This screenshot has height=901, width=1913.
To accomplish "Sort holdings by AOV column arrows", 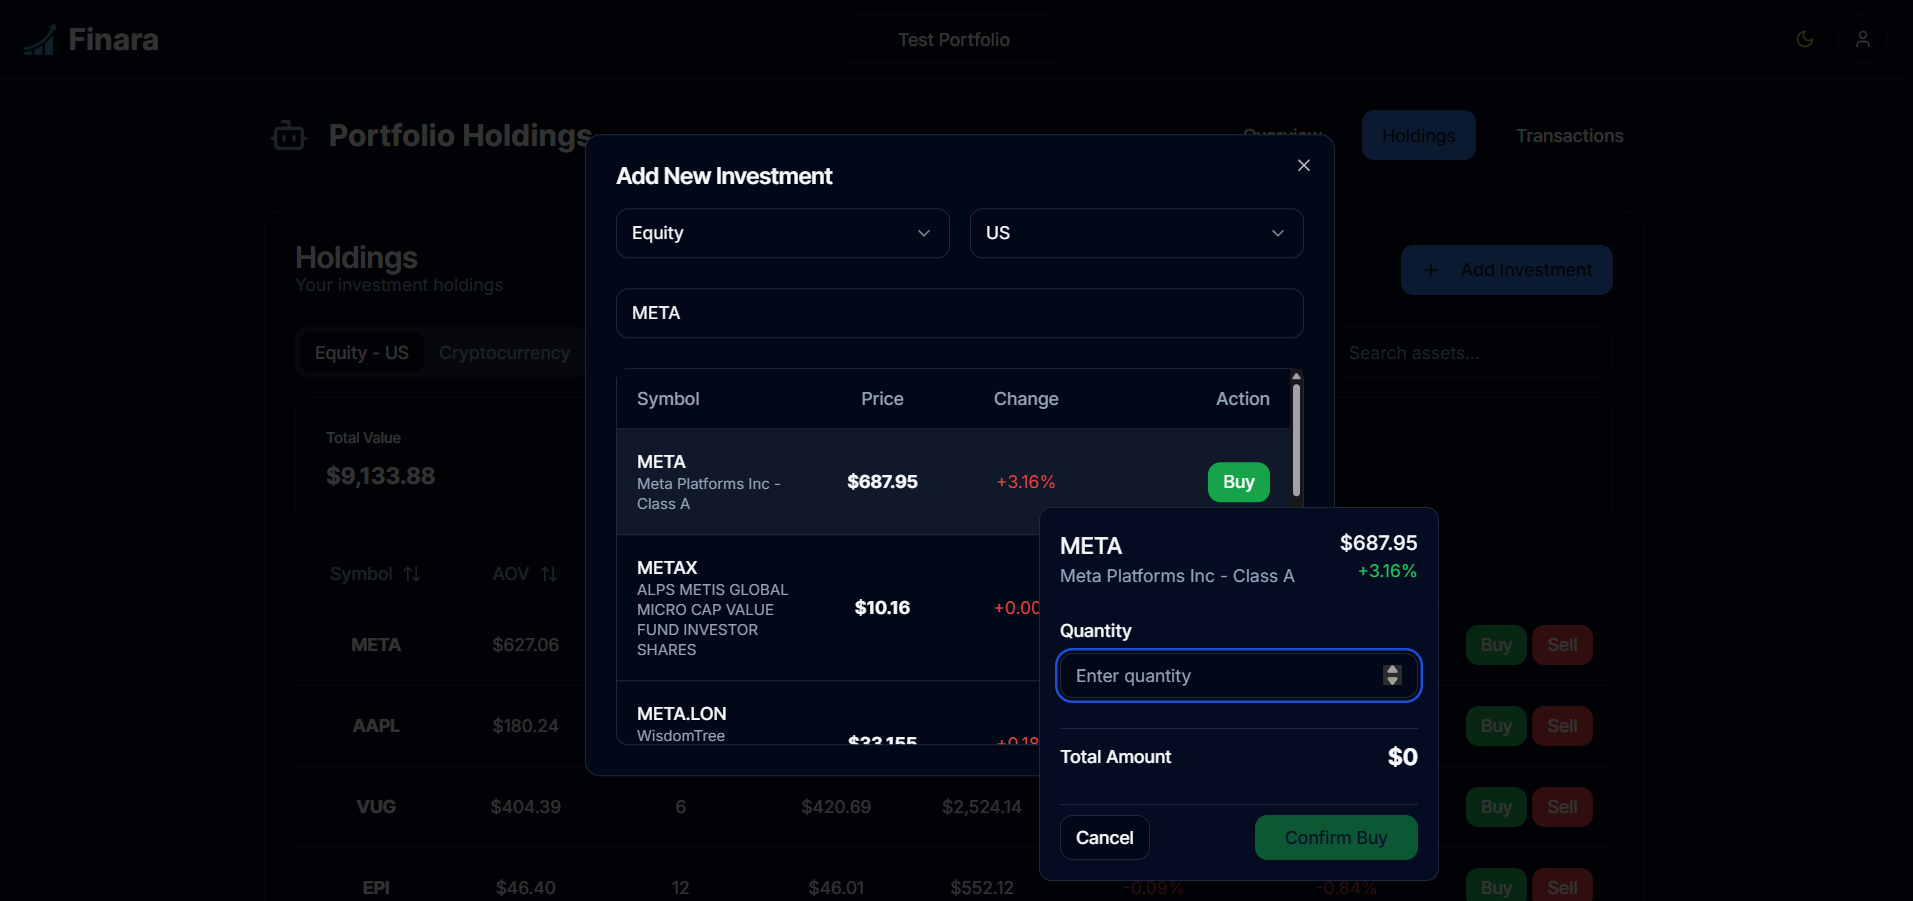I will (x=549, y=574).
